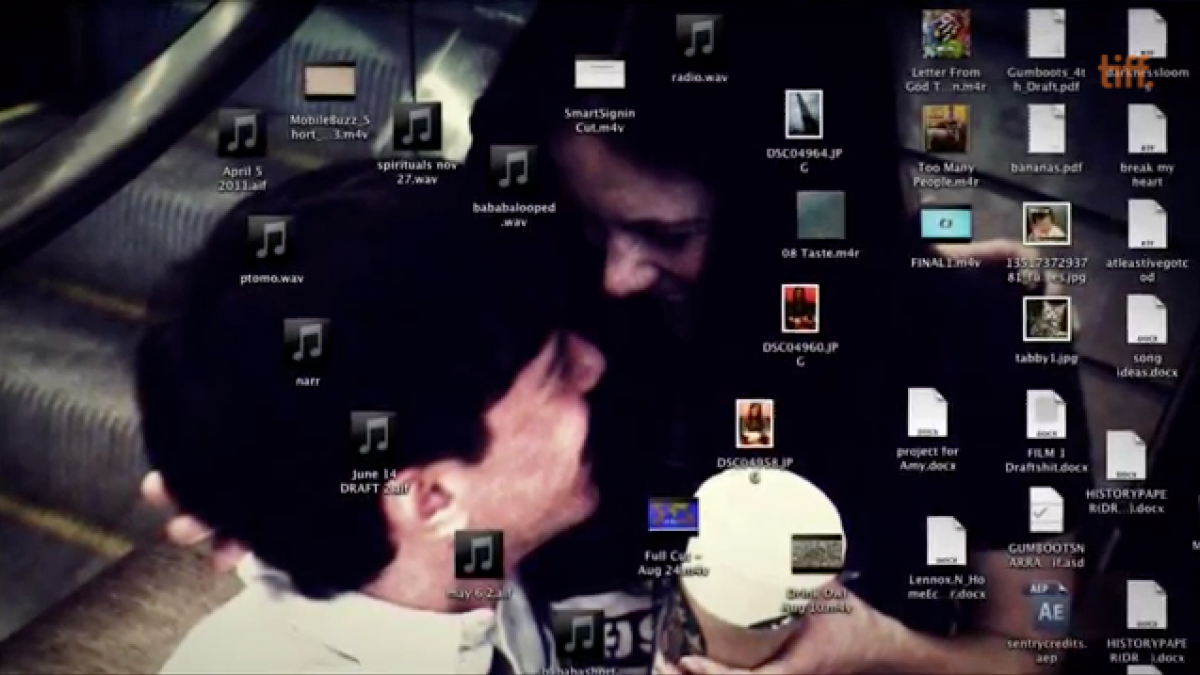Image resolution: width=1200 pixels, height=675 pixels.
Task: Click the spirituals nov 27.wav icon
Action: point(417,127)
